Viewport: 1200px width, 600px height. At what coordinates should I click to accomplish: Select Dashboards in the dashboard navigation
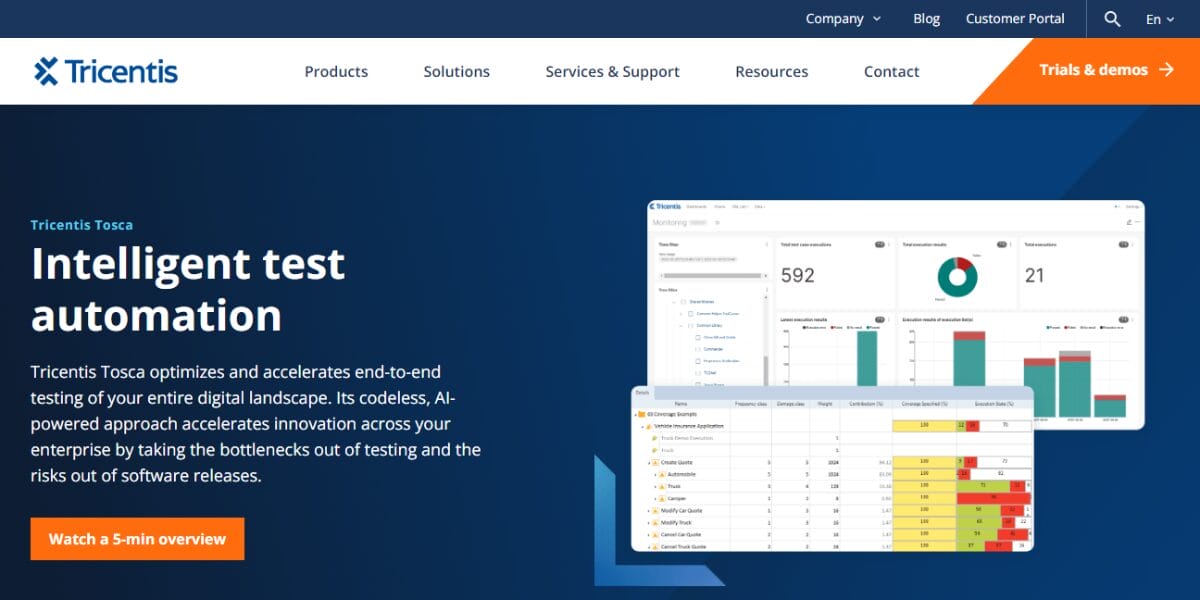[696, 206]
